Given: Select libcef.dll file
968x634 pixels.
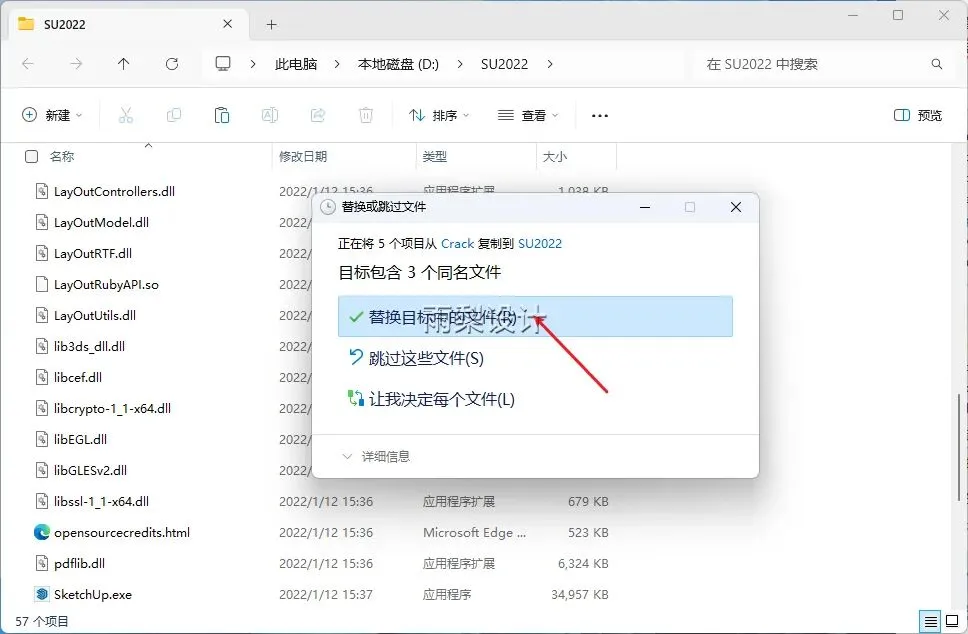Looking at the screenshot, I should coord(78,377).
